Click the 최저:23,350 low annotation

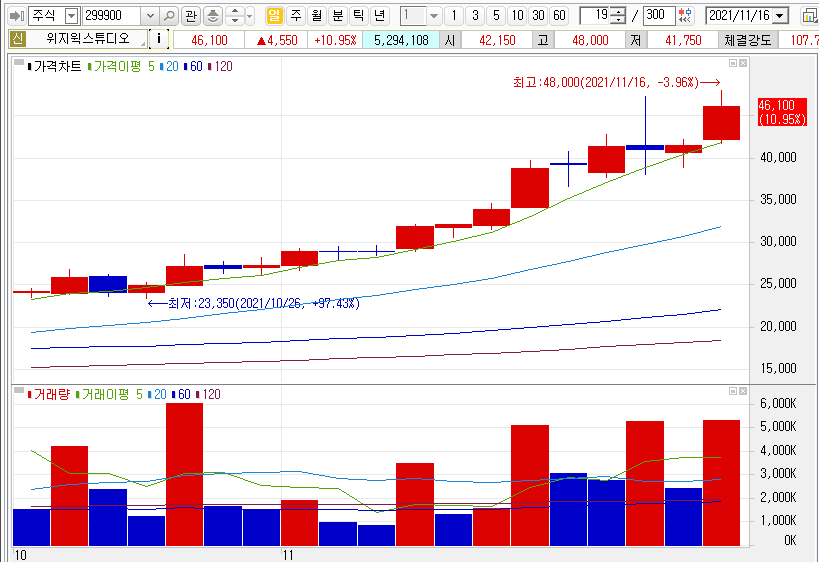point(254,303)
